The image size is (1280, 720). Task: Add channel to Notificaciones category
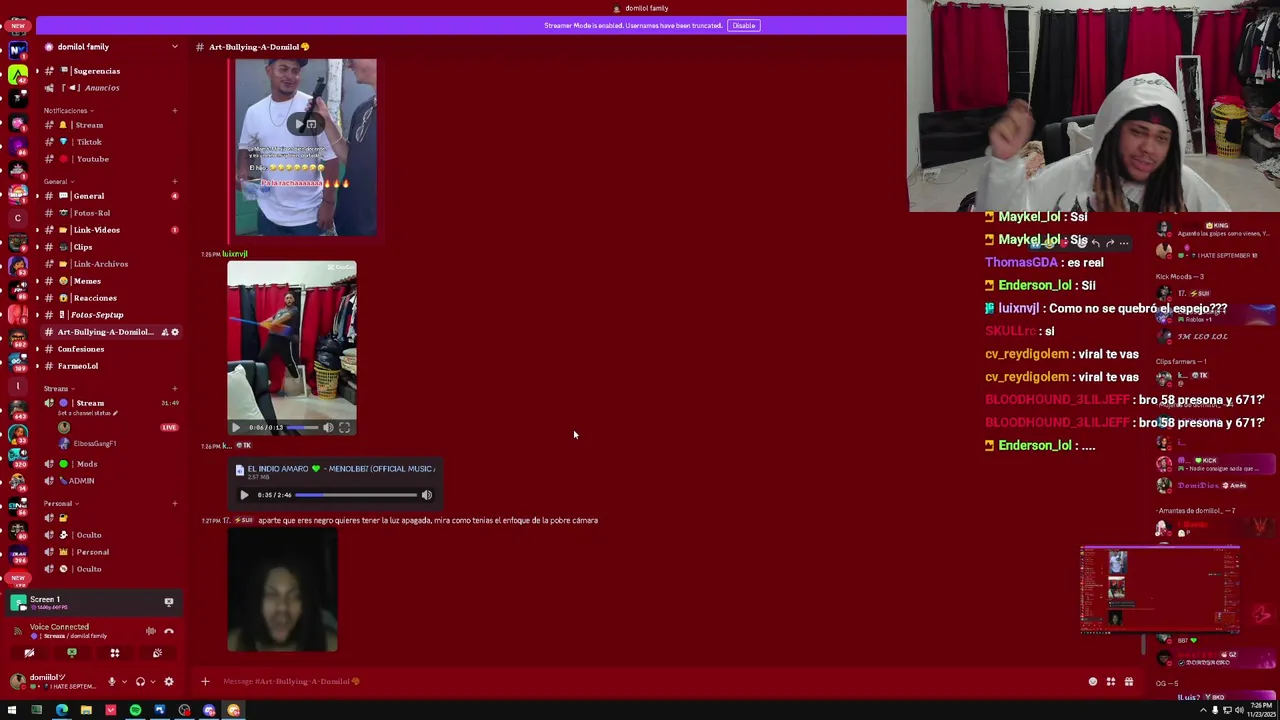(175, 111)
